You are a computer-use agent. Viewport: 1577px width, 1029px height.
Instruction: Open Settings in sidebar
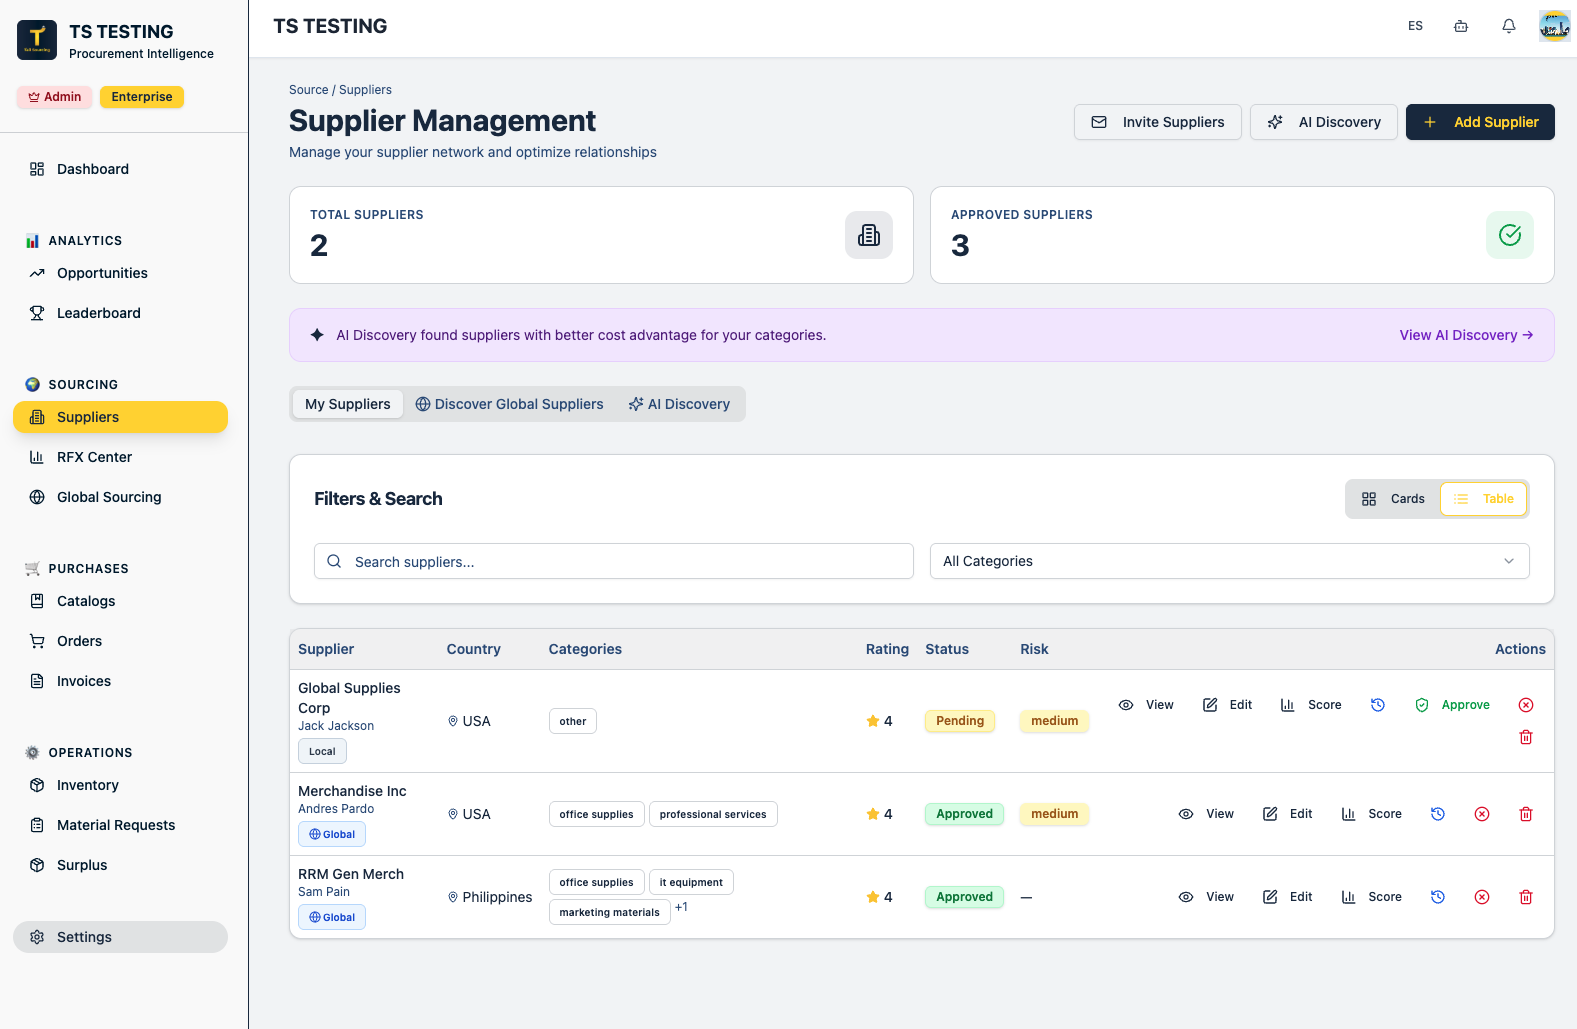(120, 937)
